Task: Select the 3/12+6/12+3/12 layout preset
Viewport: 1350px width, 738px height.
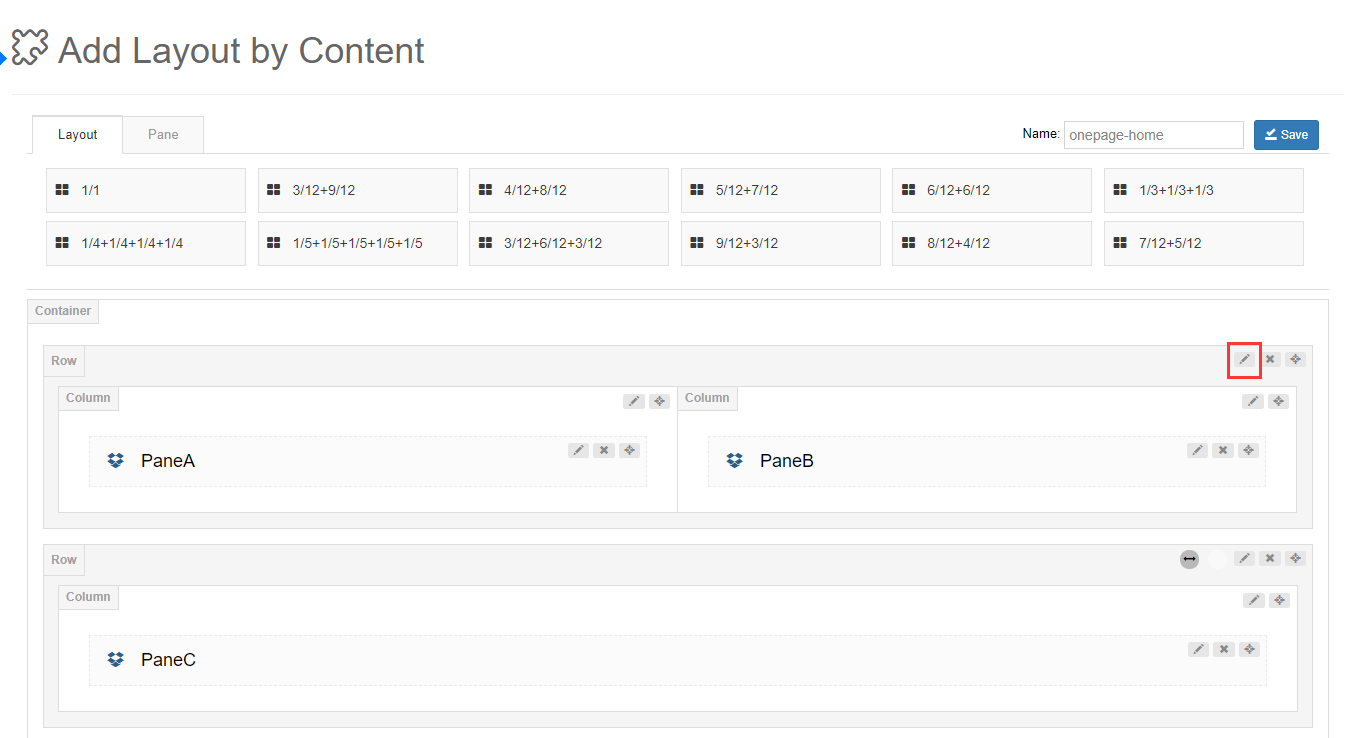Action: [x=569, y=243]
